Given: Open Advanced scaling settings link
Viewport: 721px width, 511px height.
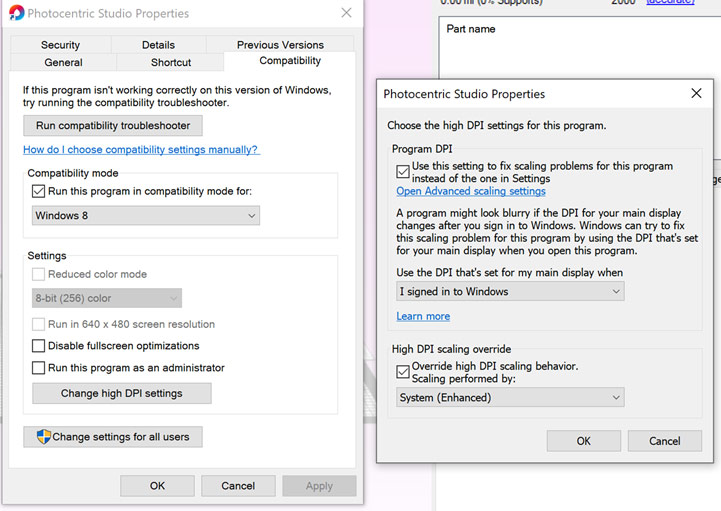Looking at the screenshot, I should click(471, 191).
